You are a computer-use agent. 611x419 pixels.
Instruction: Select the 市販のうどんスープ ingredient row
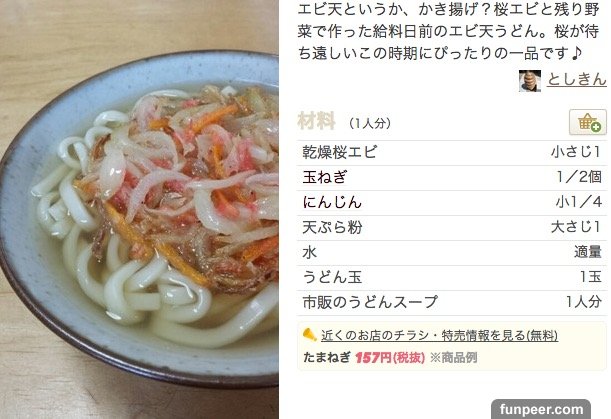tap(452, 302)
